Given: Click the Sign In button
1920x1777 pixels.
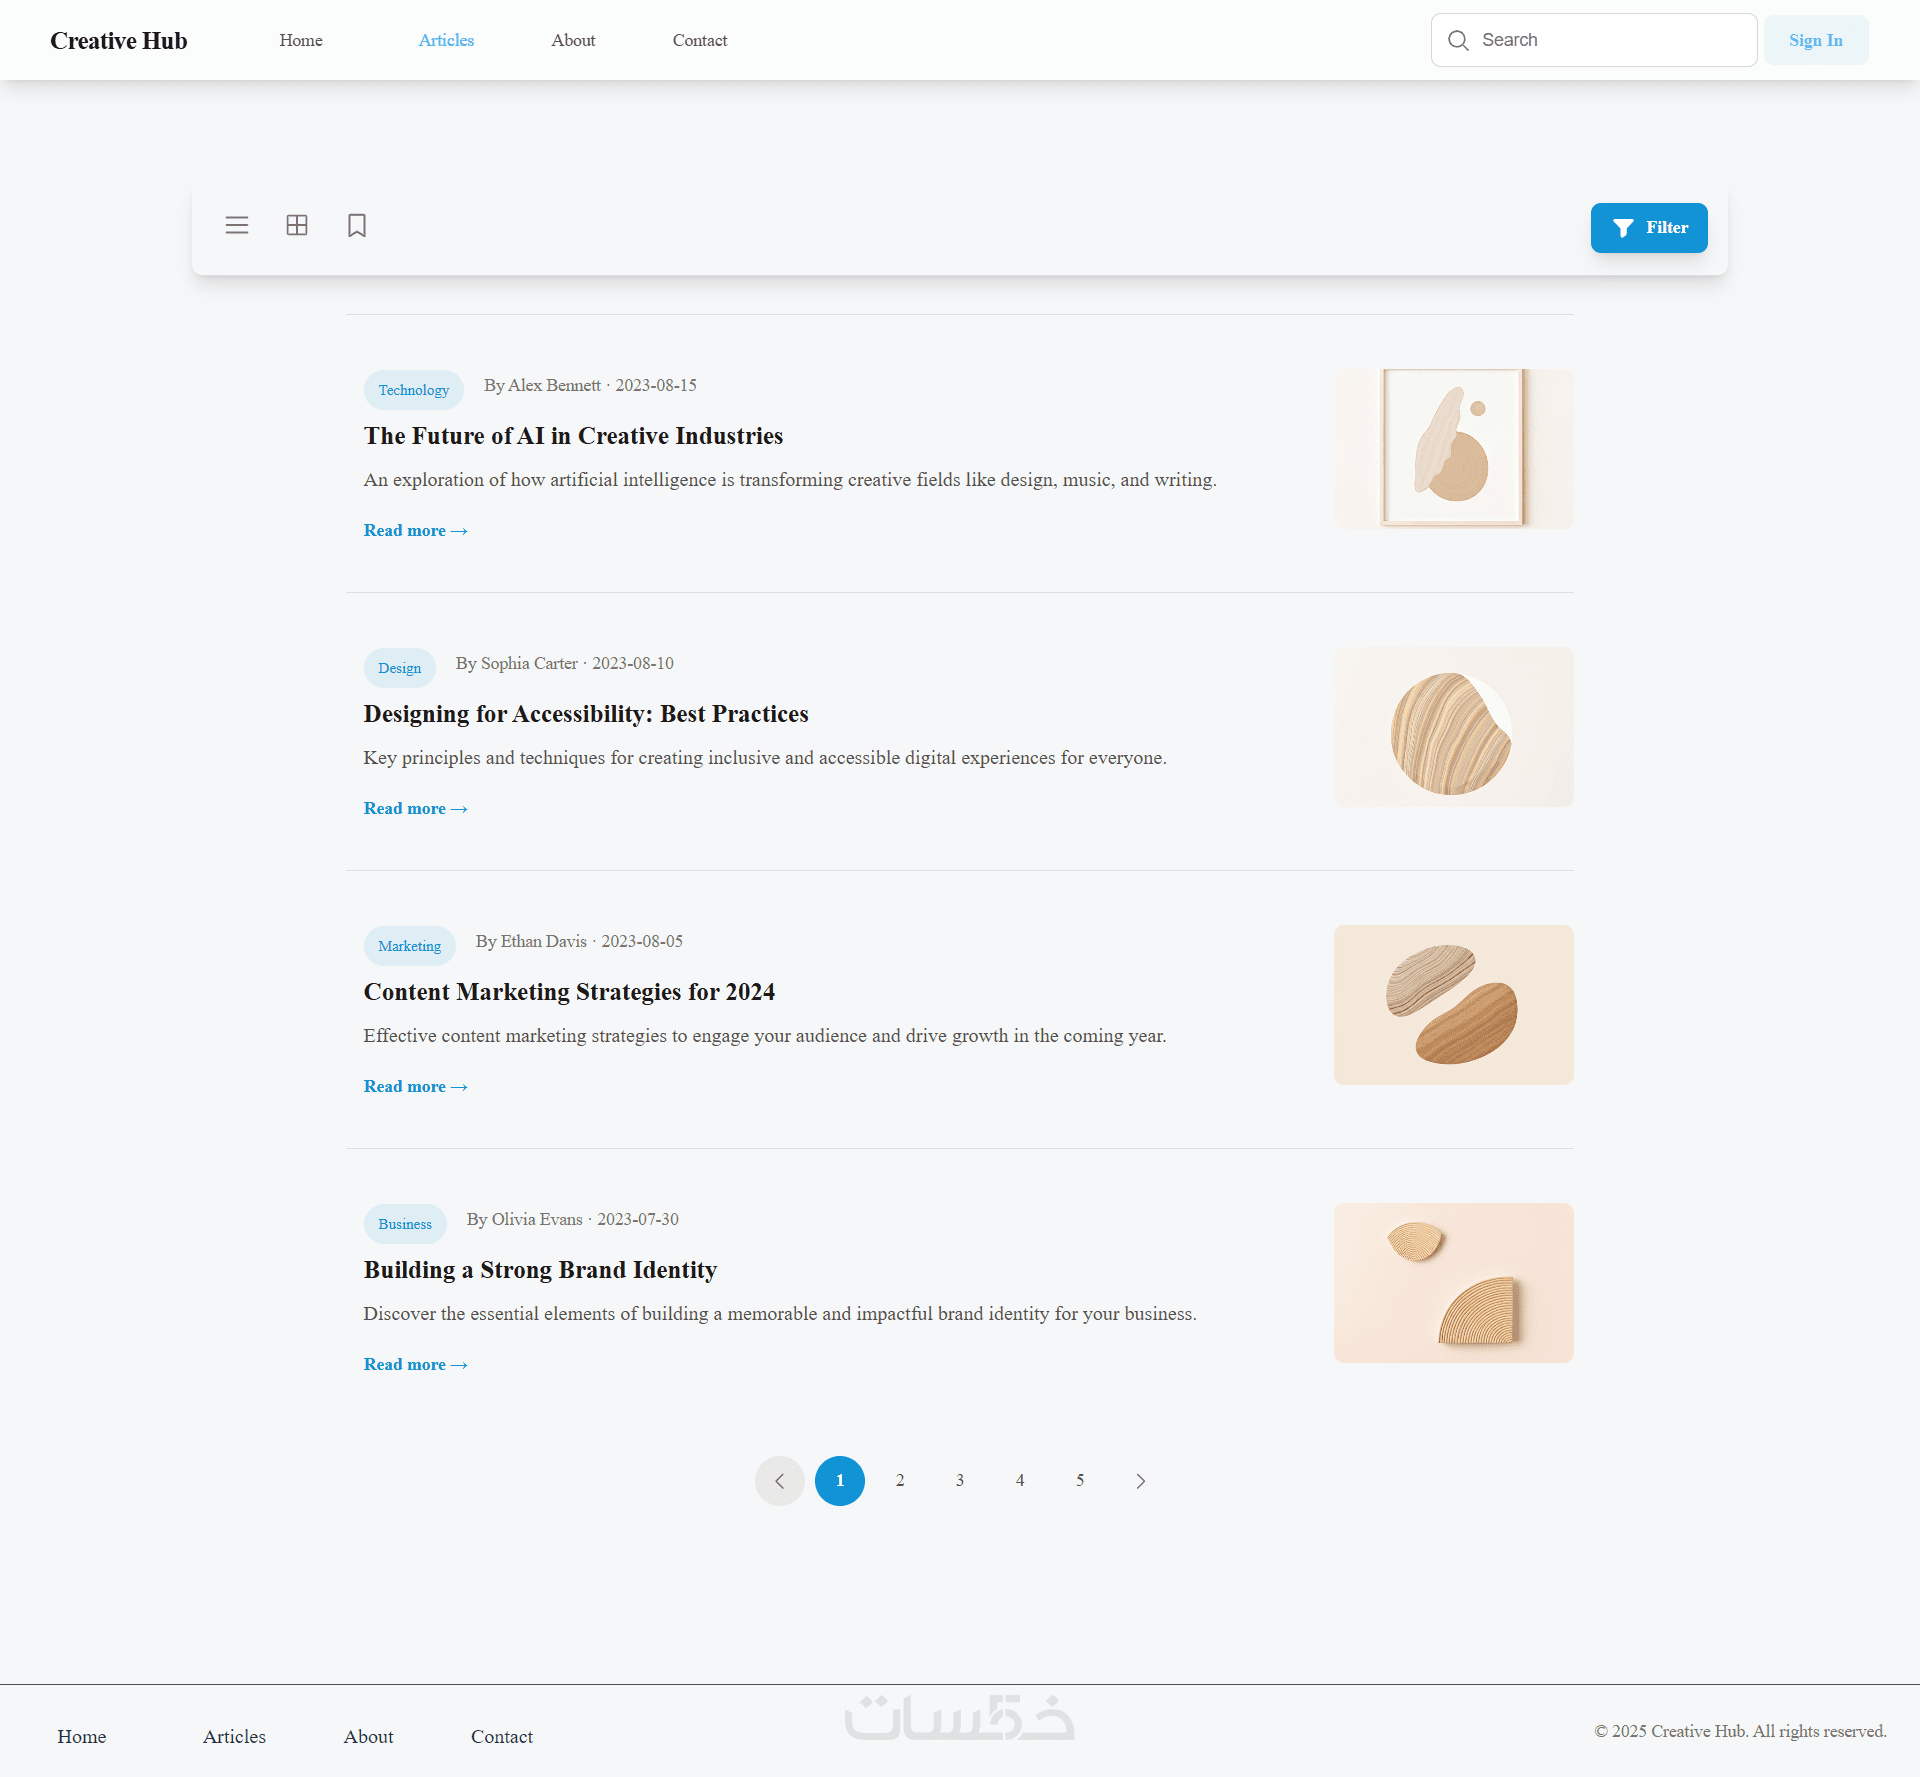Looking at the screenshot, I should coord(1815,40).
